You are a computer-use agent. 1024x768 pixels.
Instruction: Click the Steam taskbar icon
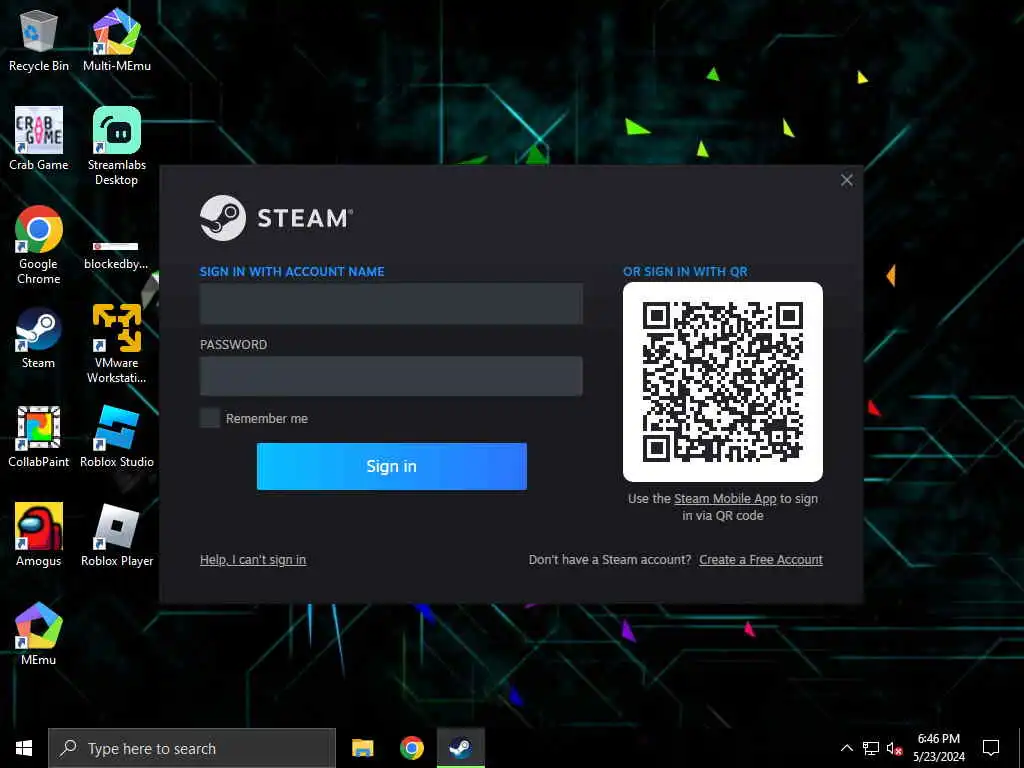461,748
